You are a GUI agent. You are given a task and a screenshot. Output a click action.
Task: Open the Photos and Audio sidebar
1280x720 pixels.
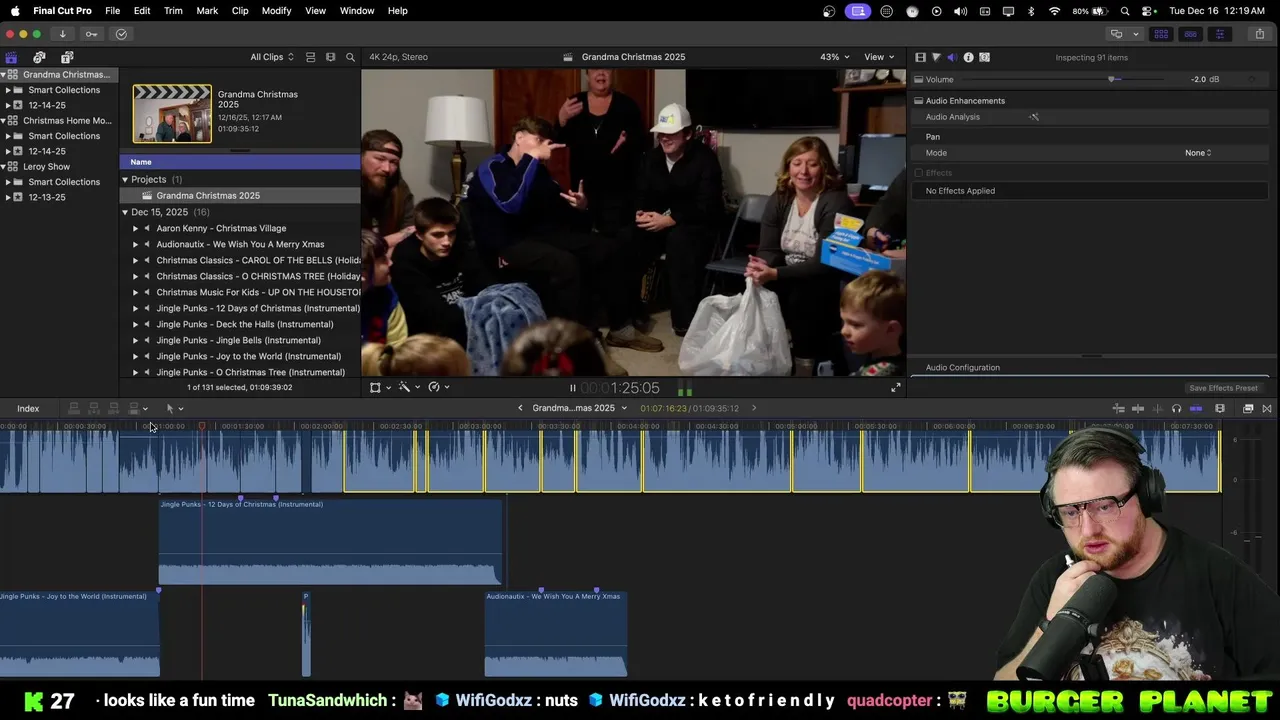tap(39, 57)
